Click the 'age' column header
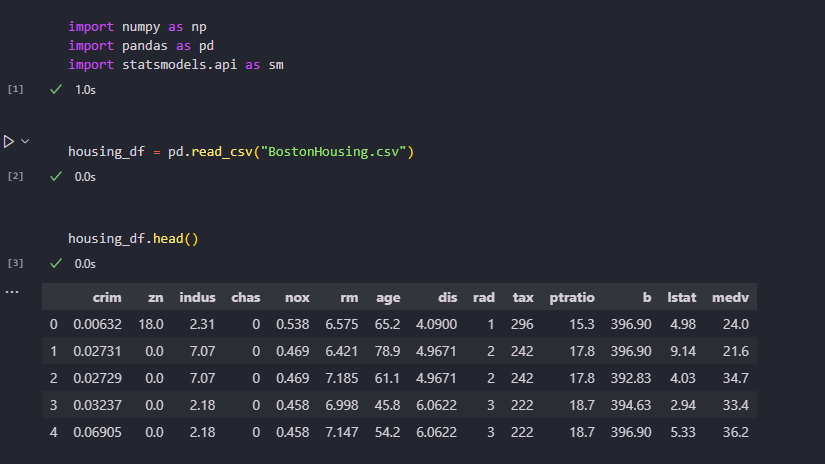 click(388, 298)
